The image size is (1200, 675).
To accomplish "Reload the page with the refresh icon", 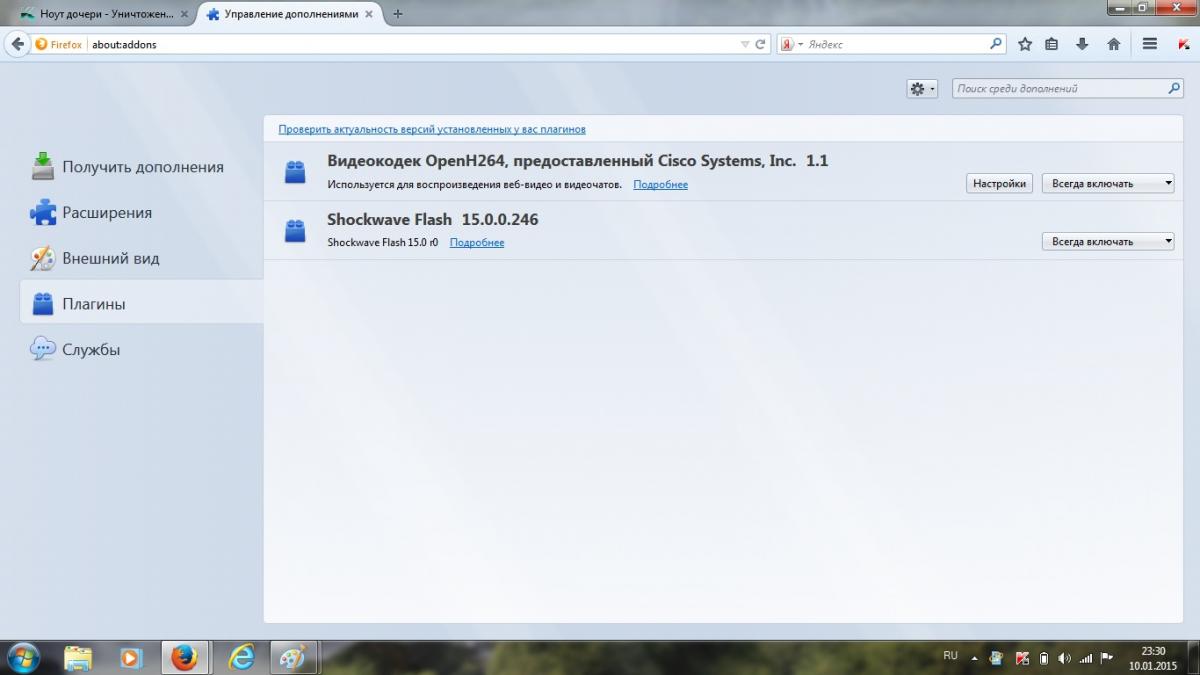I will tap(761, 45).
